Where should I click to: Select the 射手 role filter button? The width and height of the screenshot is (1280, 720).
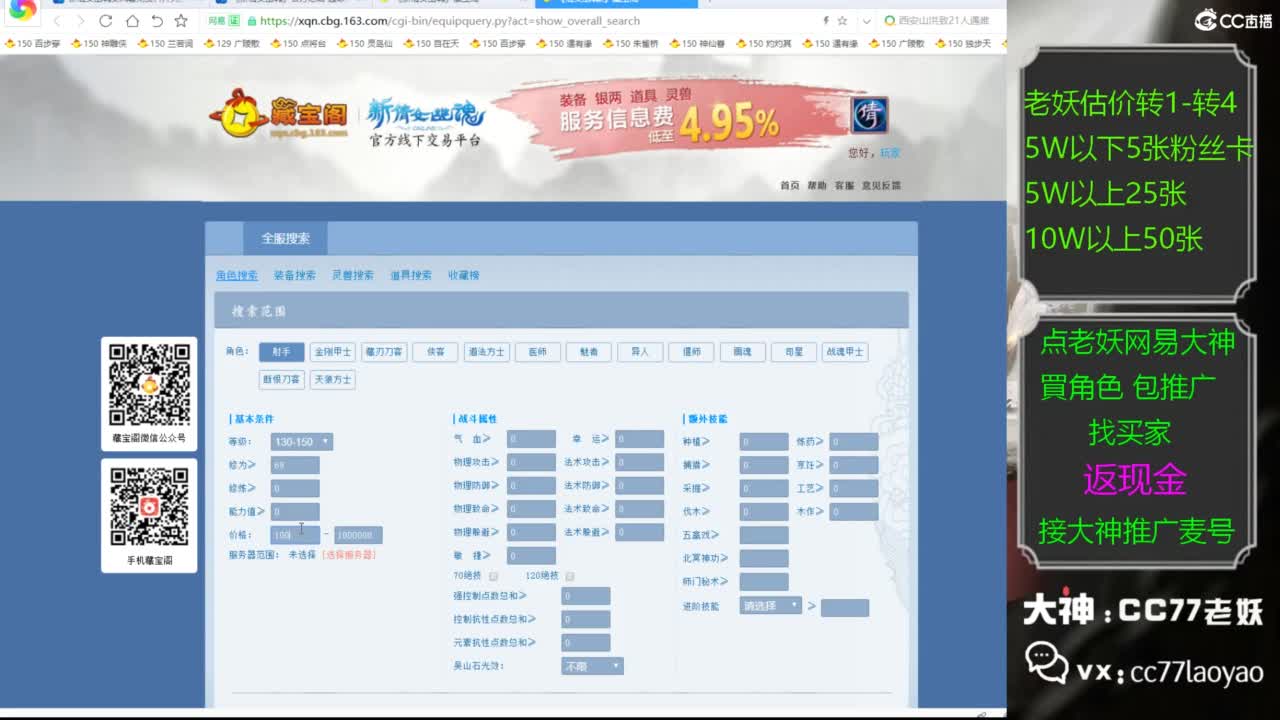tap(281, 351)
